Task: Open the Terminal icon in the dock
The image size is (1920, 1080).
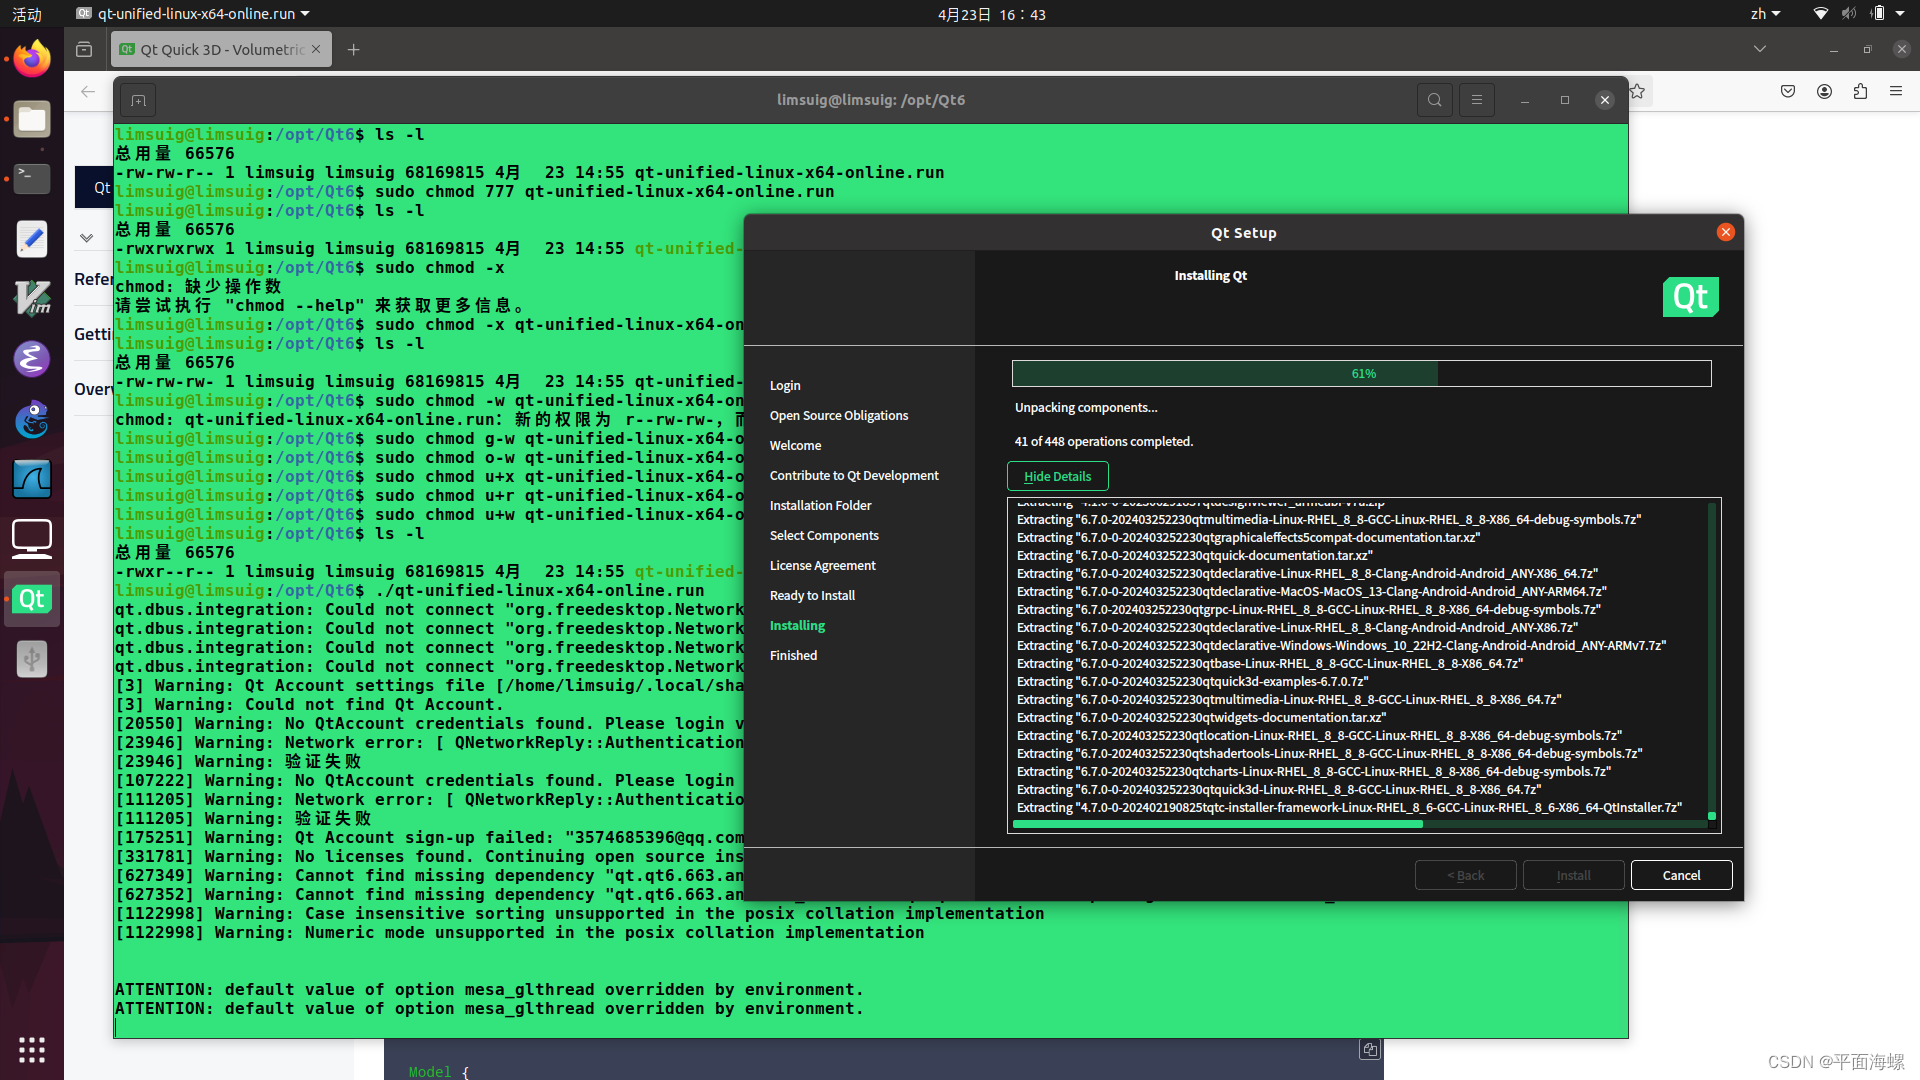Action: [x=32, y=179]
